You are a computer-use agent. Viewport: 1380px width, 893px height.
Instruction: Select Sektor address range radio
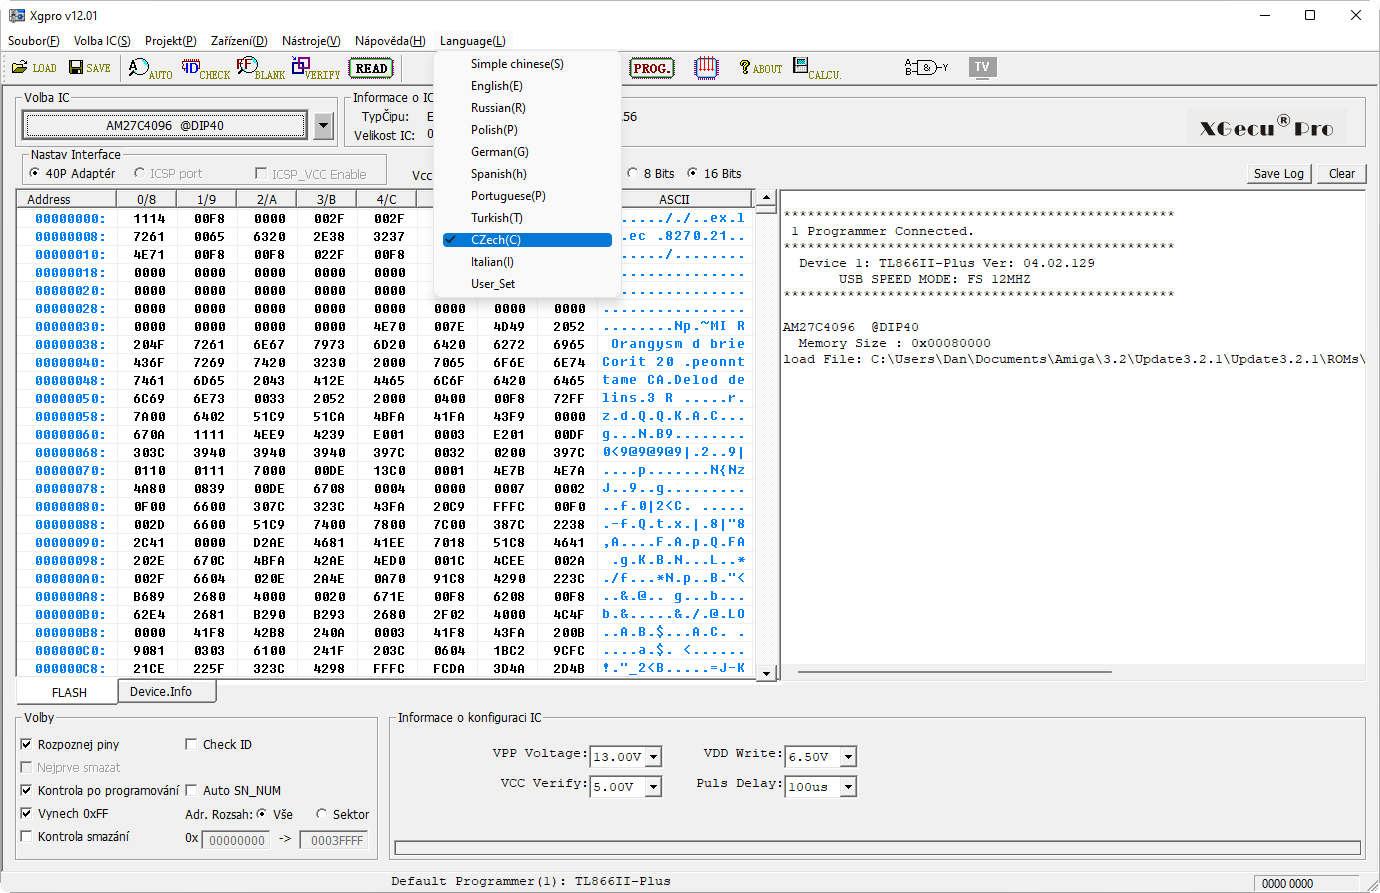click(x=343, y=814)
